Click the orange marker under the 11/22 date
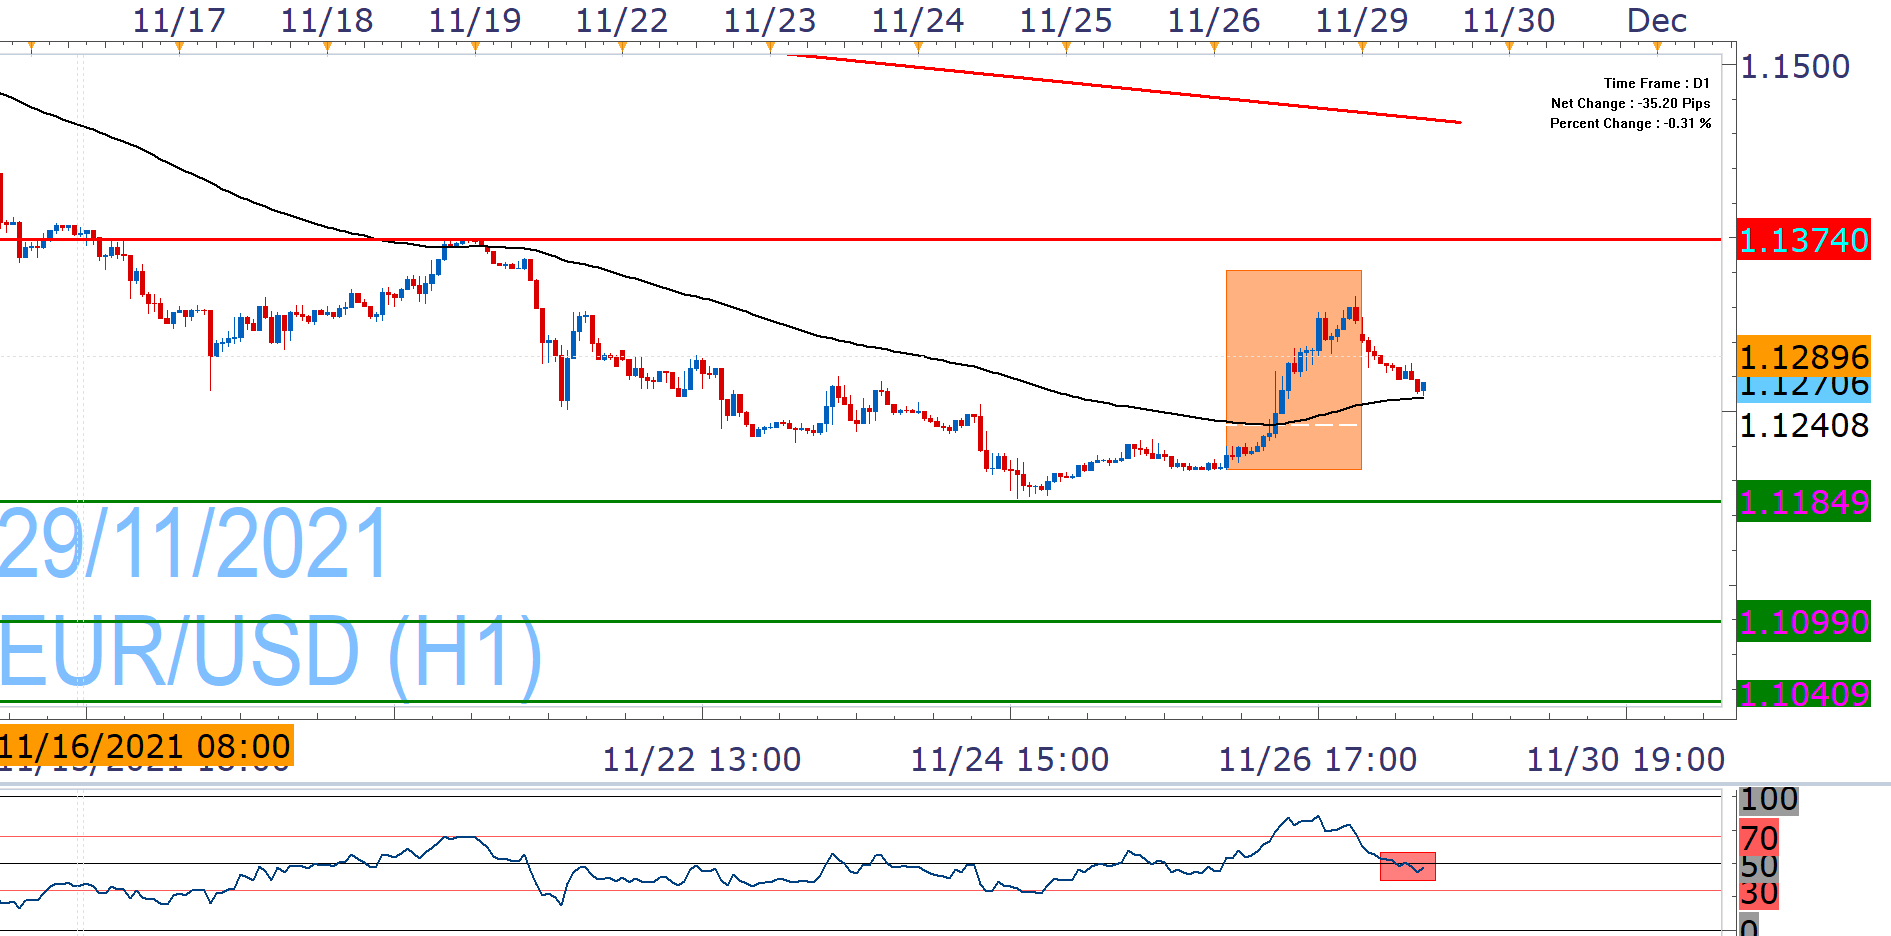This screenshot has width=1891, height=936. click(x=622, y=46)
